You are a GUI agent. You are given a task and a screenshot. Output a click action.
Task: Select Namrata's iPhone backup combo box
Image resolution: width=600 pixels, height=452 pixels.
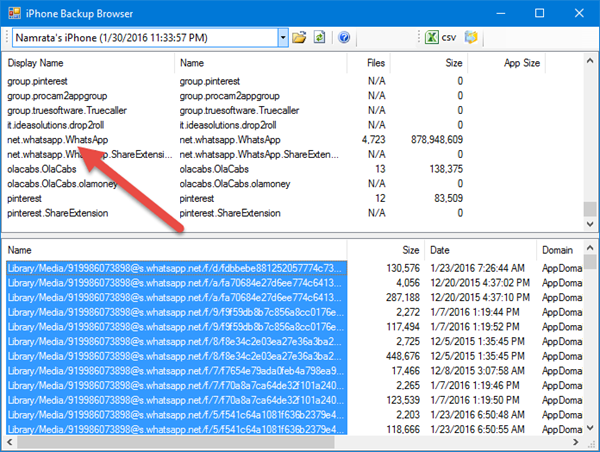point(150,38)
